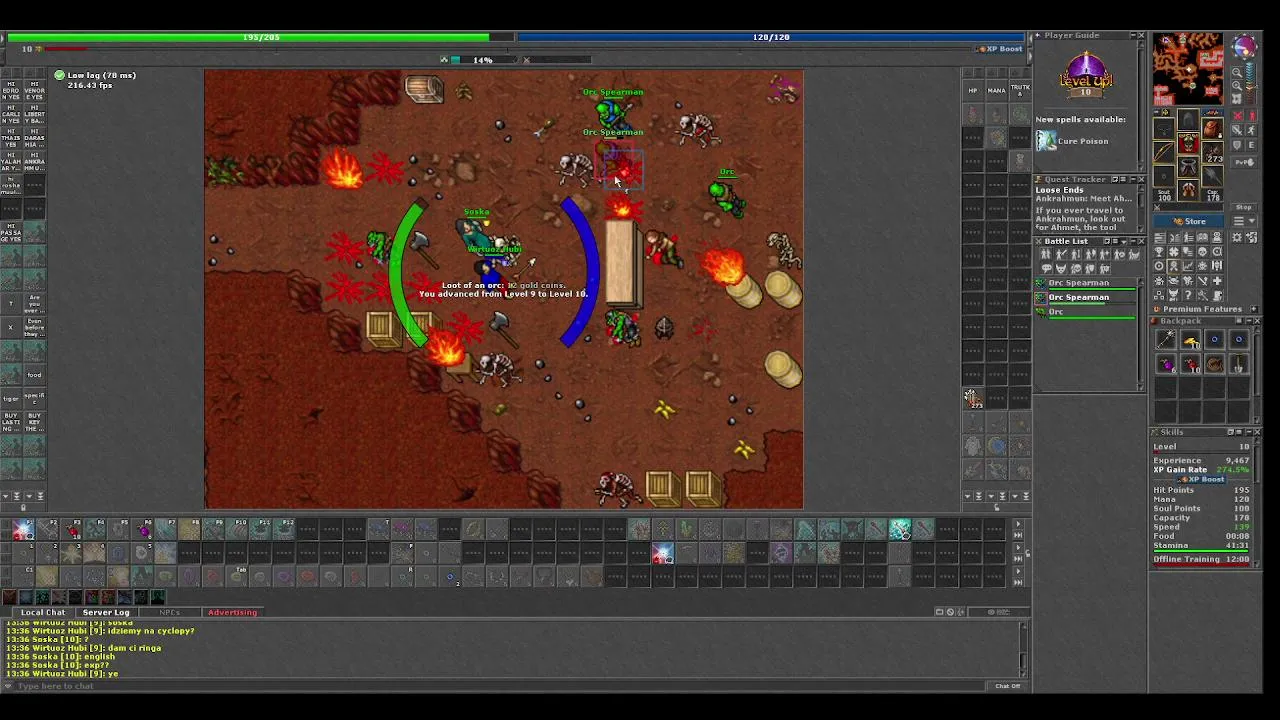Screen dimensions: 1280x720
Task: Select the ammunition slot showing 273
Action: [x=1212, y=152]
